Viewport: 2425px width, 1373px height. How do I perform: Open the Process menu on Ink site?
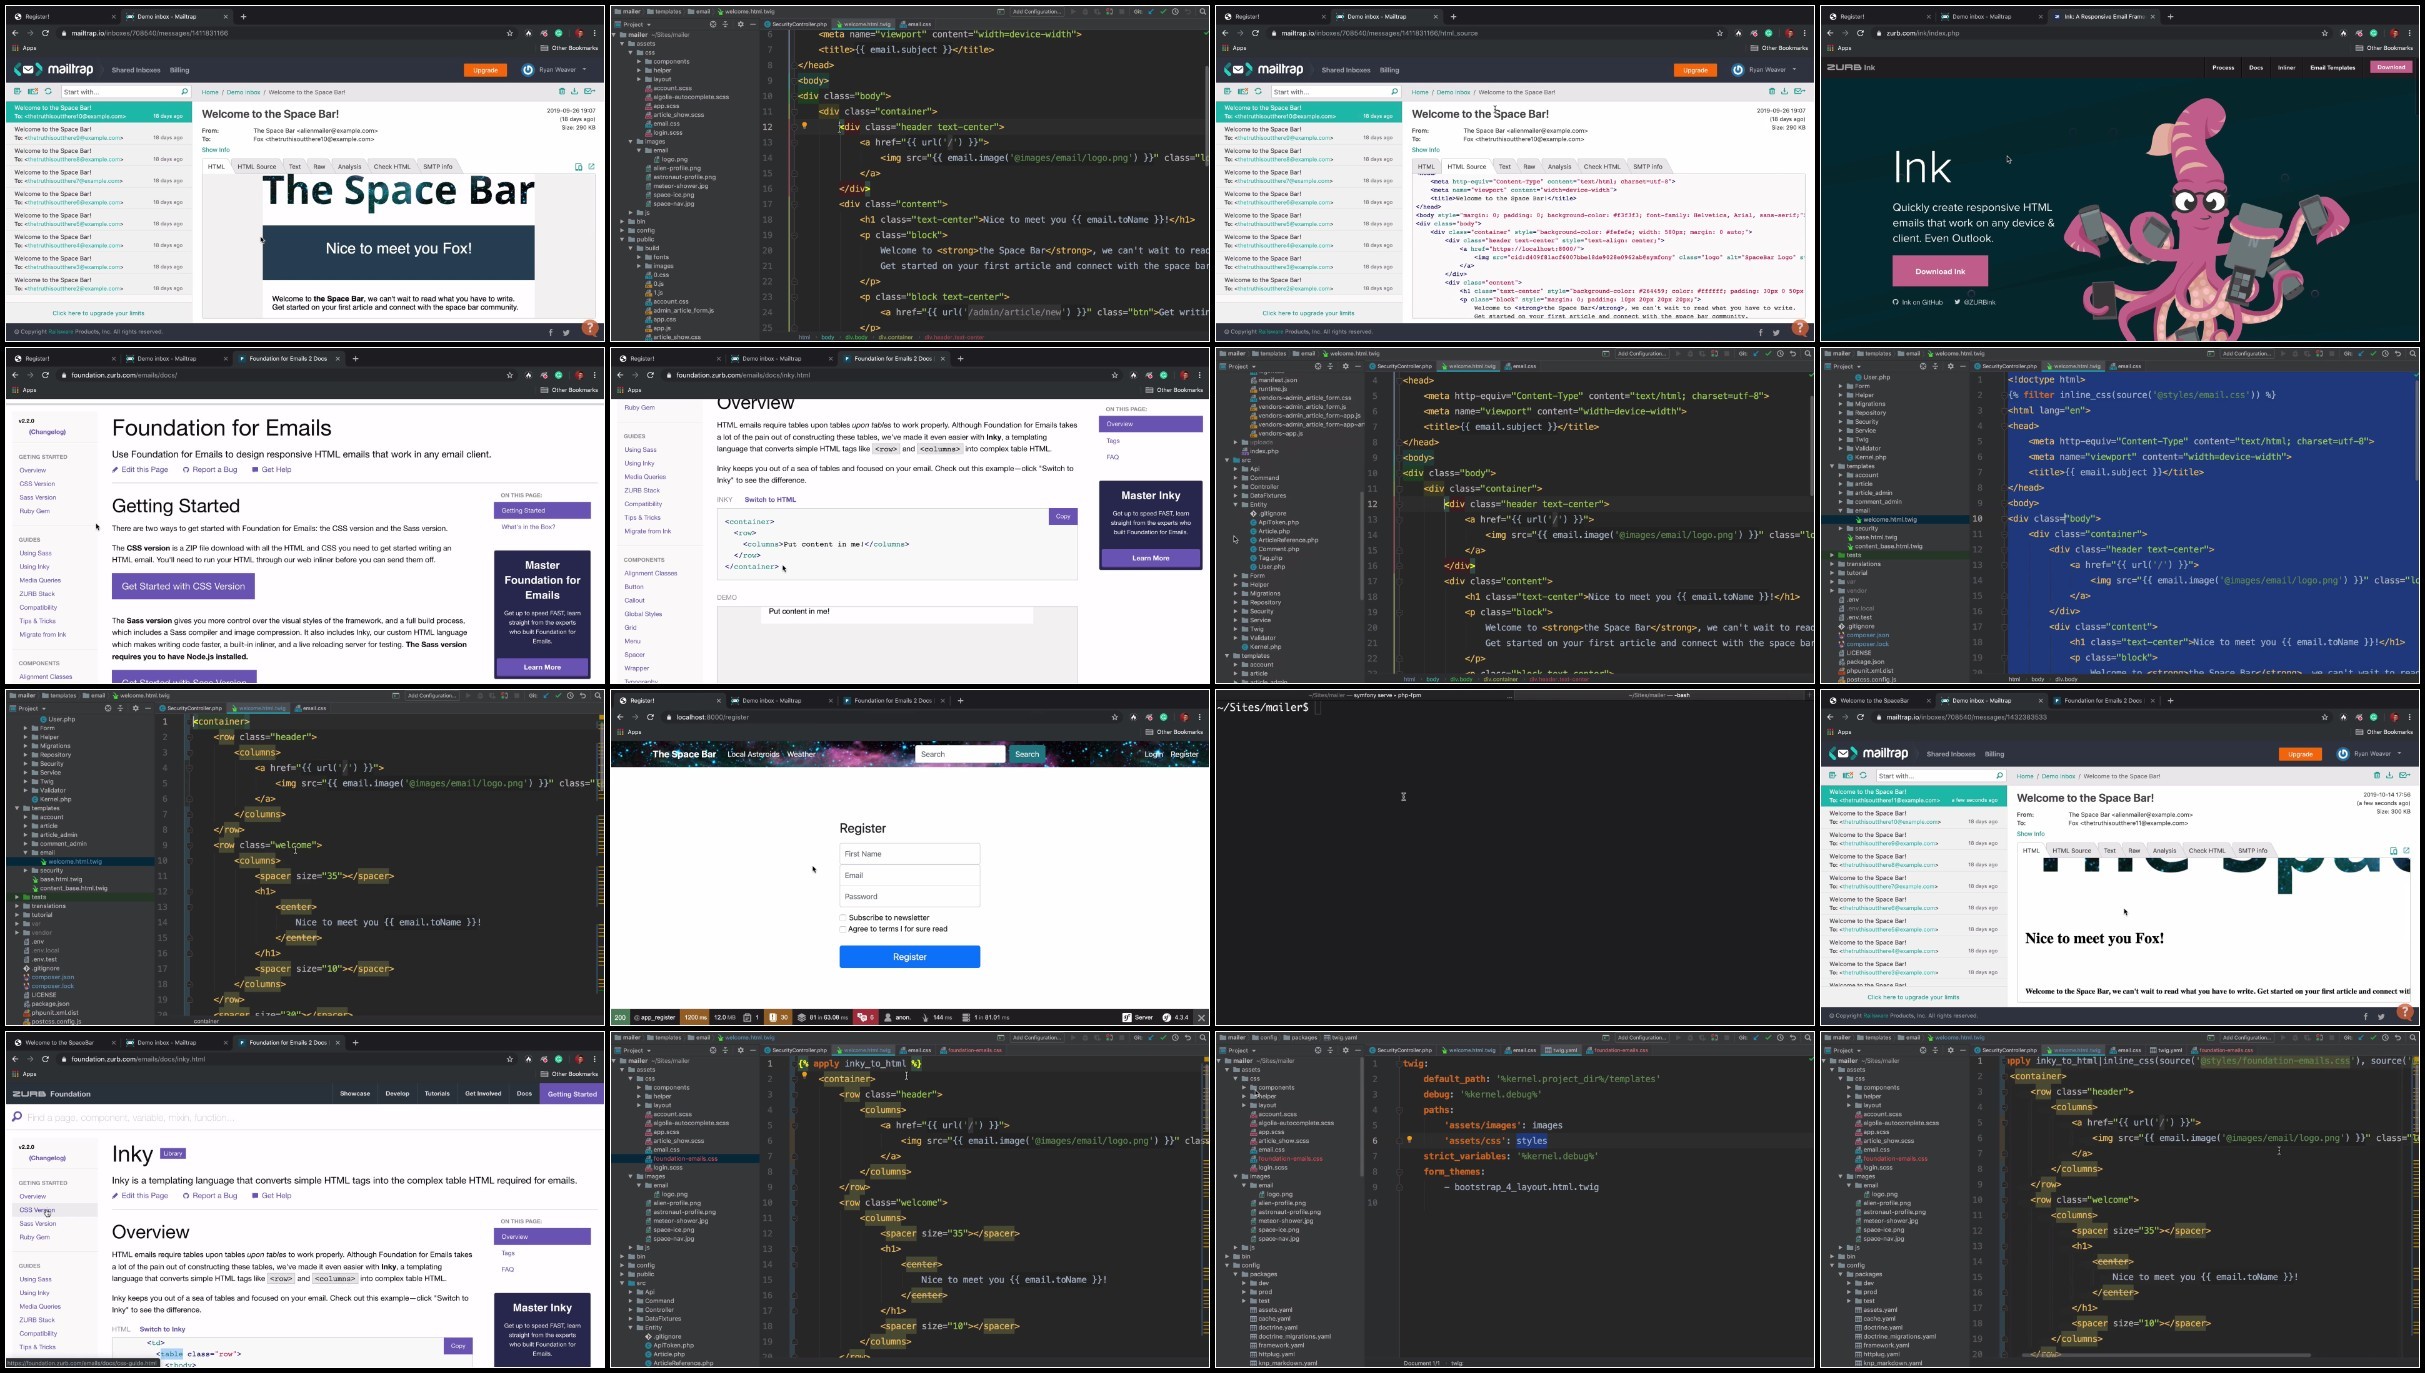tap(2223, 68)
